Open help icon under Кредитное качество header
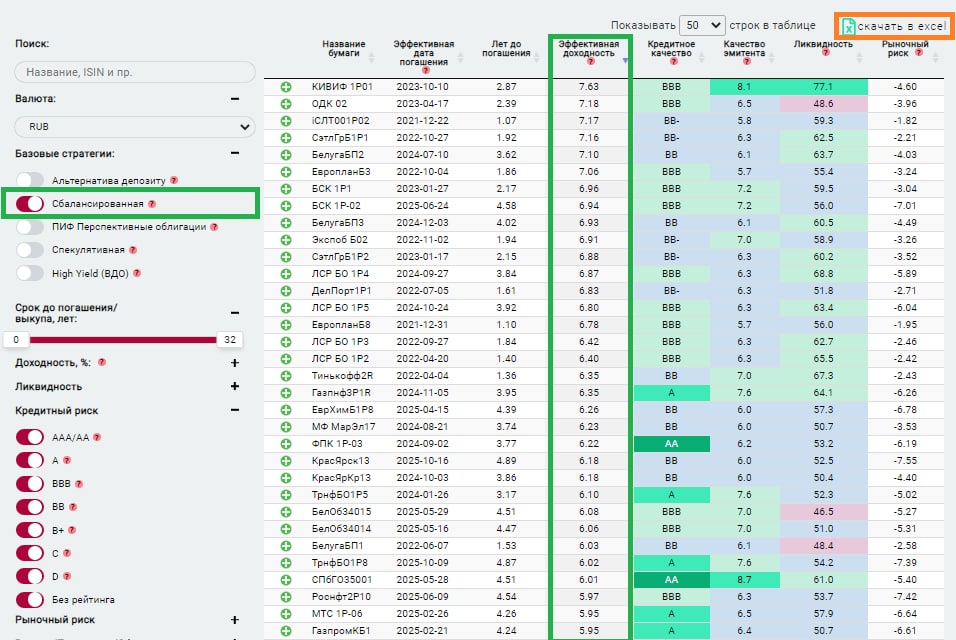Viewport: 956px width, 640px height. click(672, 62)
